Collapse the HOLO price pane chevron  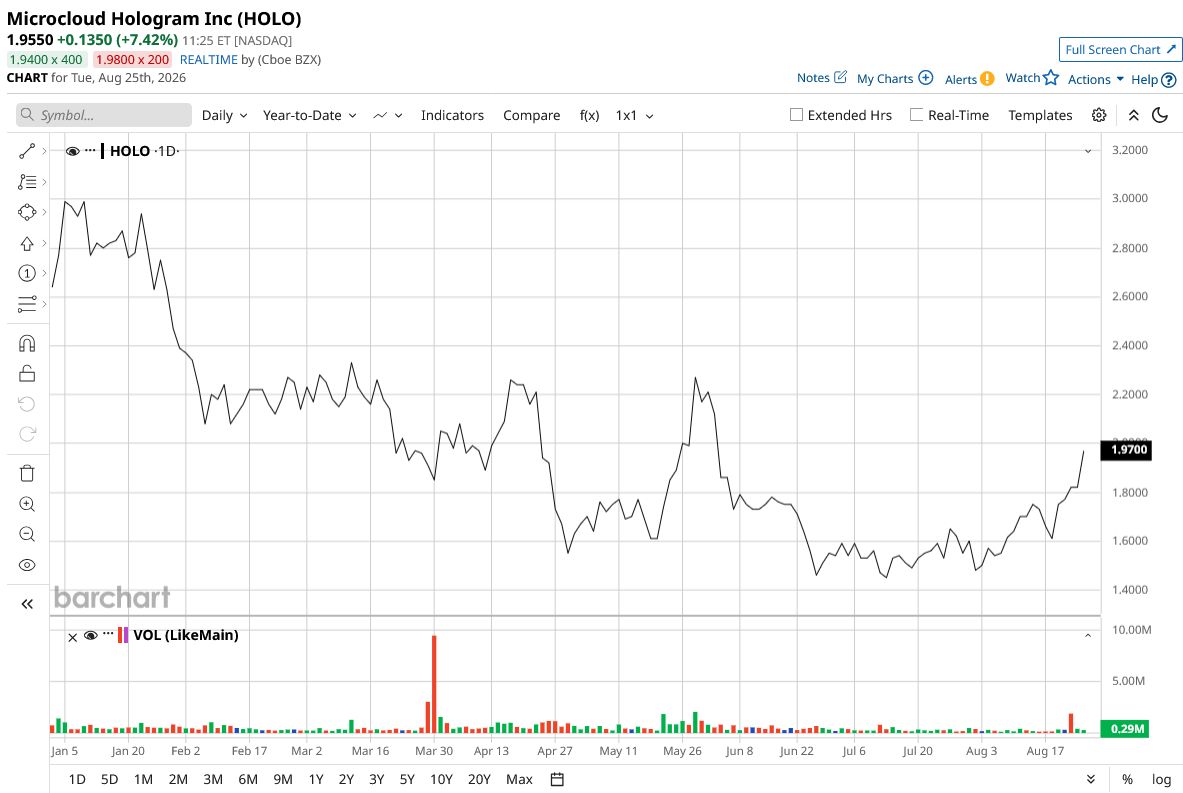pos(1088,151)
